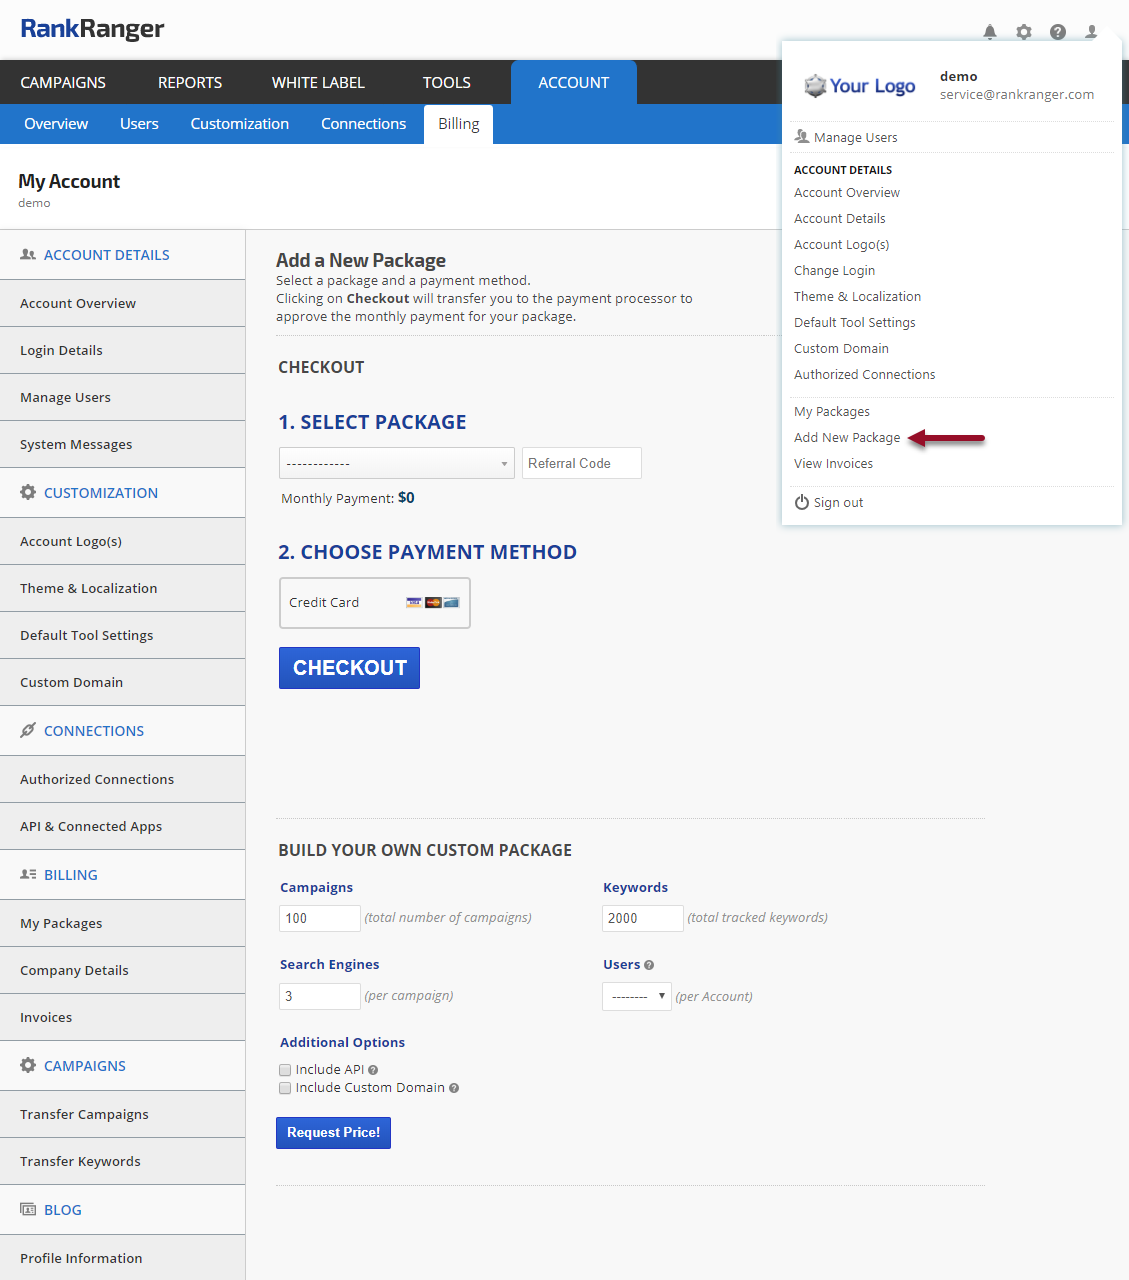This screenshot has height=1280, width=1129.
Task: Click into the Referral Code field
Action: click(581, 464)
